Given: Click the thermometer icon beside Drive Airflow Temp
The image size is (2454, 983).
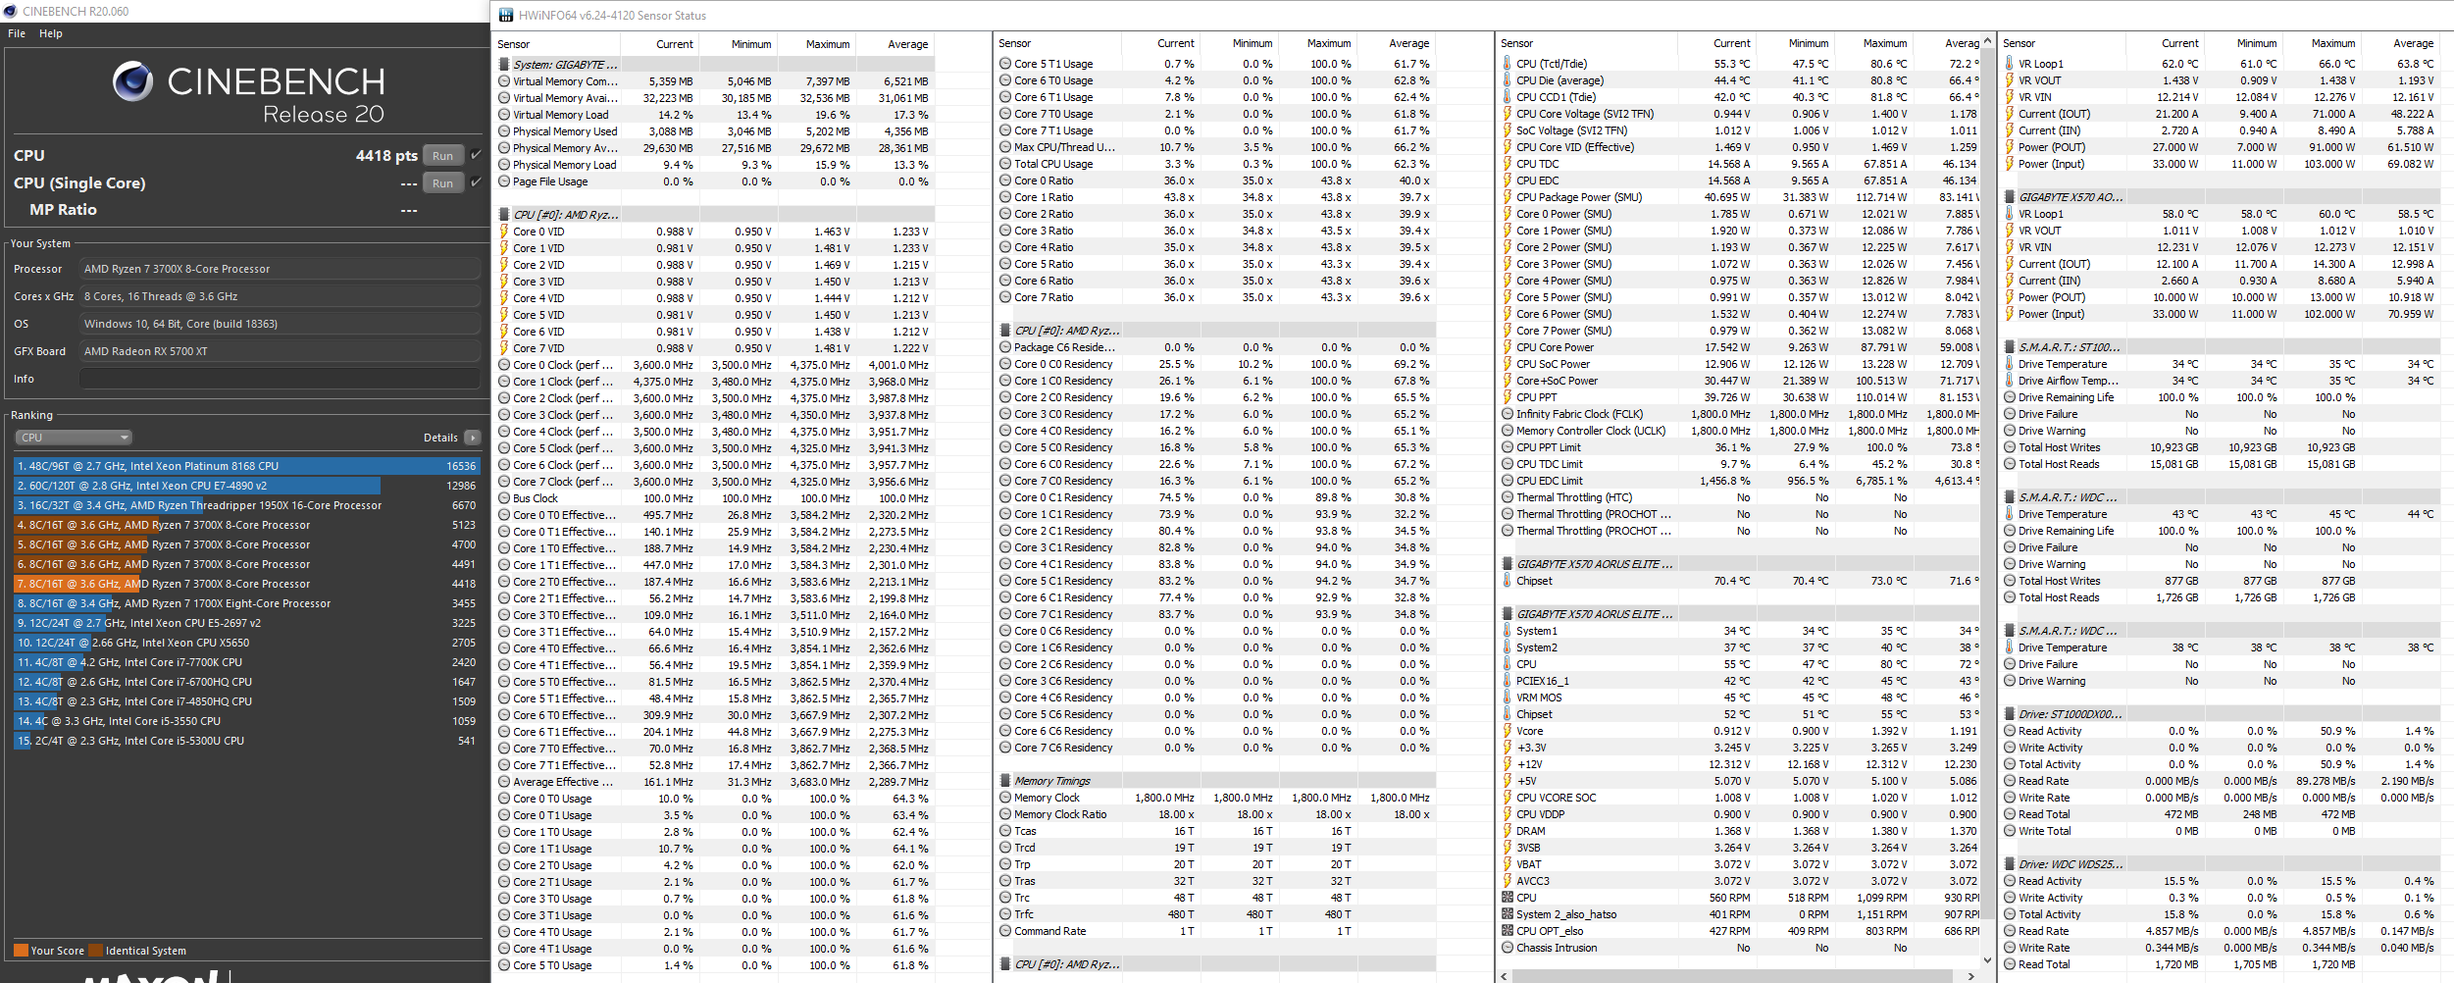Looking at the screenshot, I should tap(2009, 380).
